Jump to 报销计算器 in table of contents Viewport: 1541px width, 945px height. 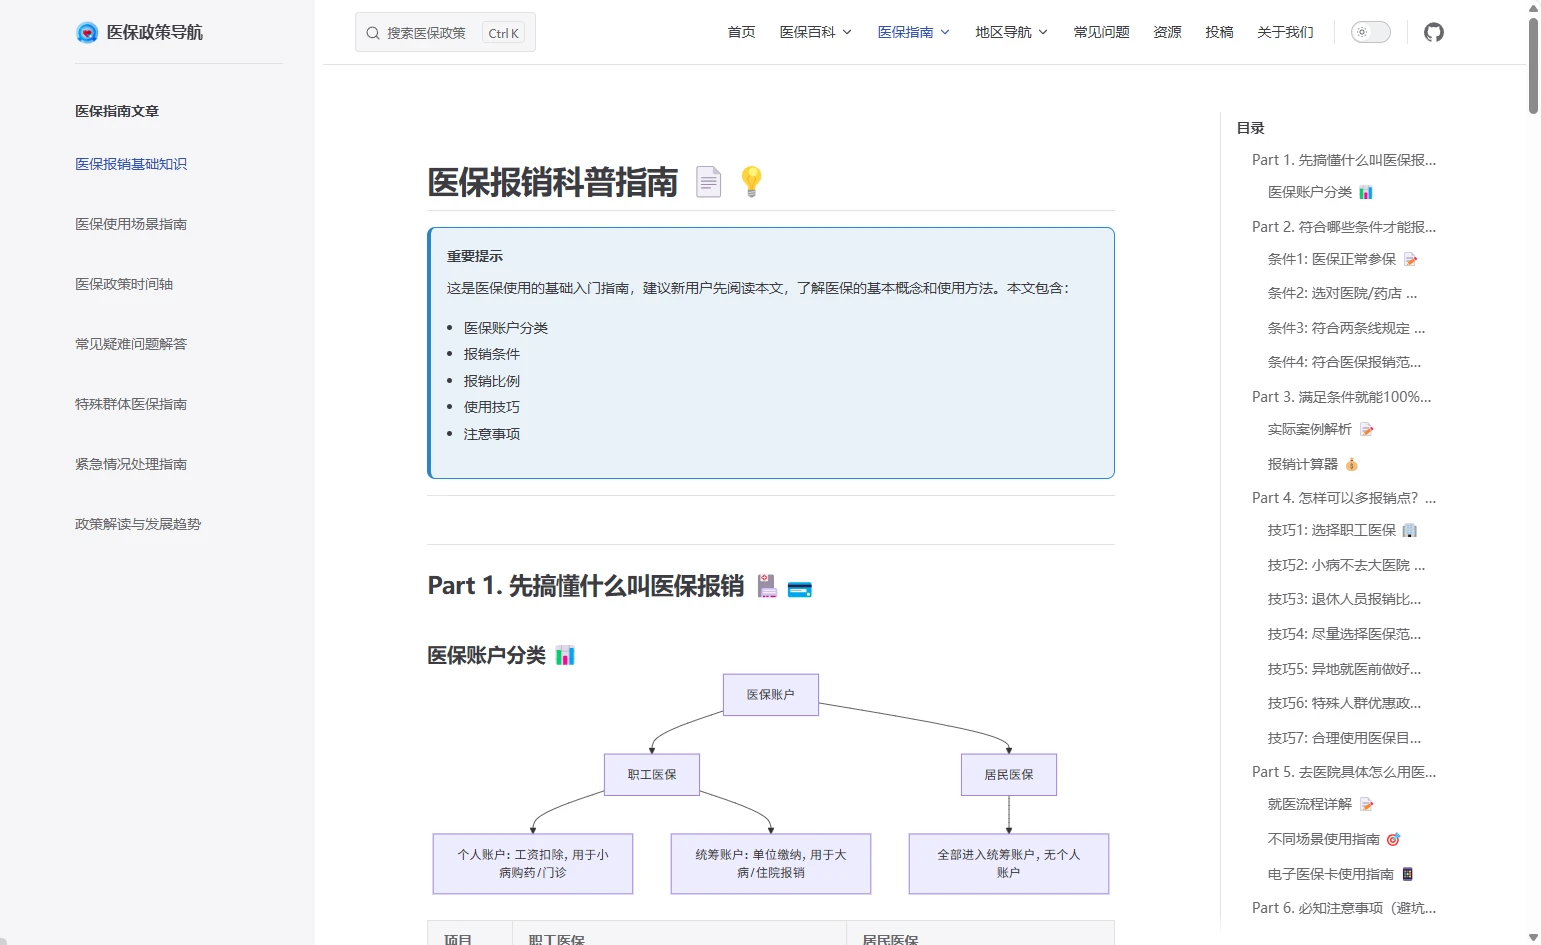(1302, 464)
